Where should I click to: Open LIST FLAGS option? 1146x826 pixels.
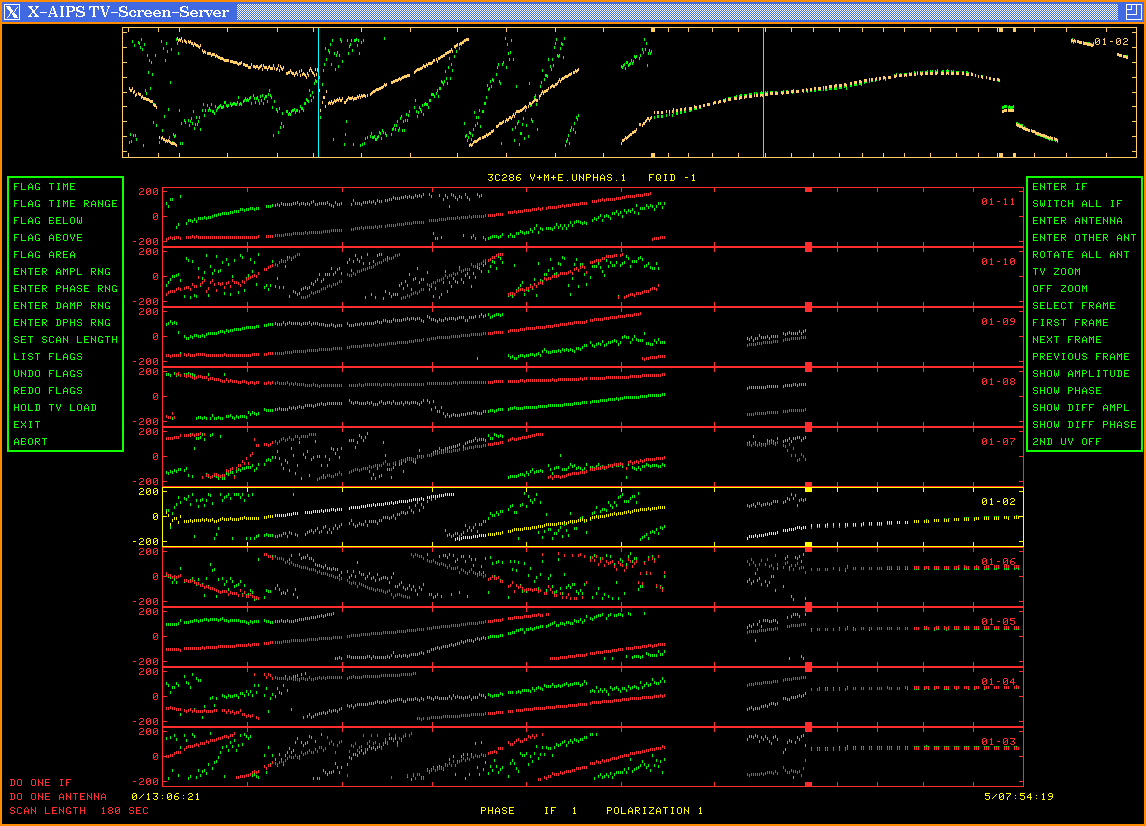(x=48, y=357)
